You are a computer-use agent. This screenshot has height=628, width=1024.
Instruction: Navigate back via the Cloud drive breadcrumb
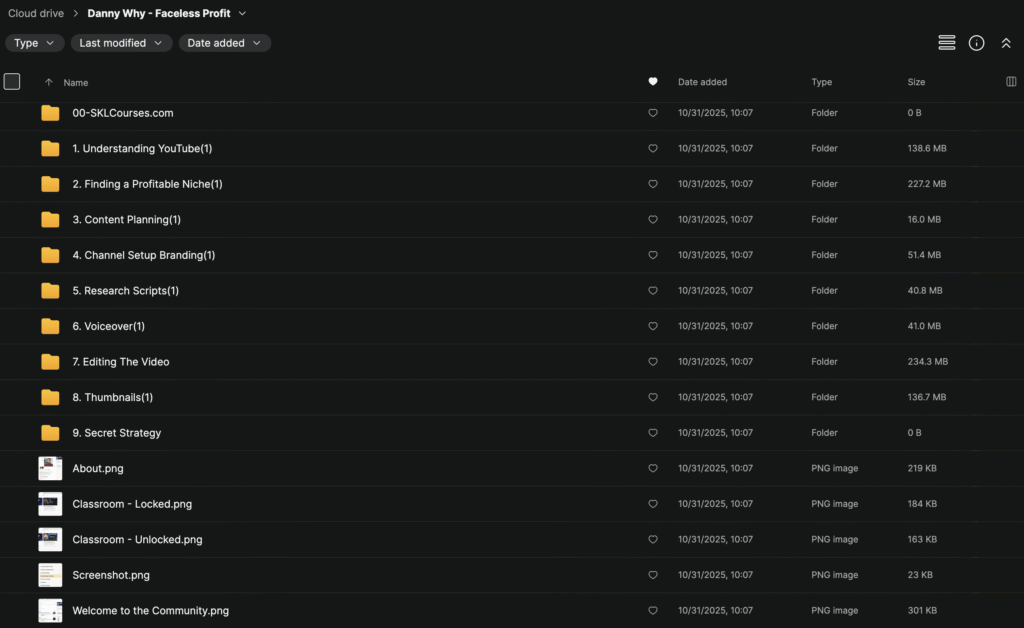(35, 13)
